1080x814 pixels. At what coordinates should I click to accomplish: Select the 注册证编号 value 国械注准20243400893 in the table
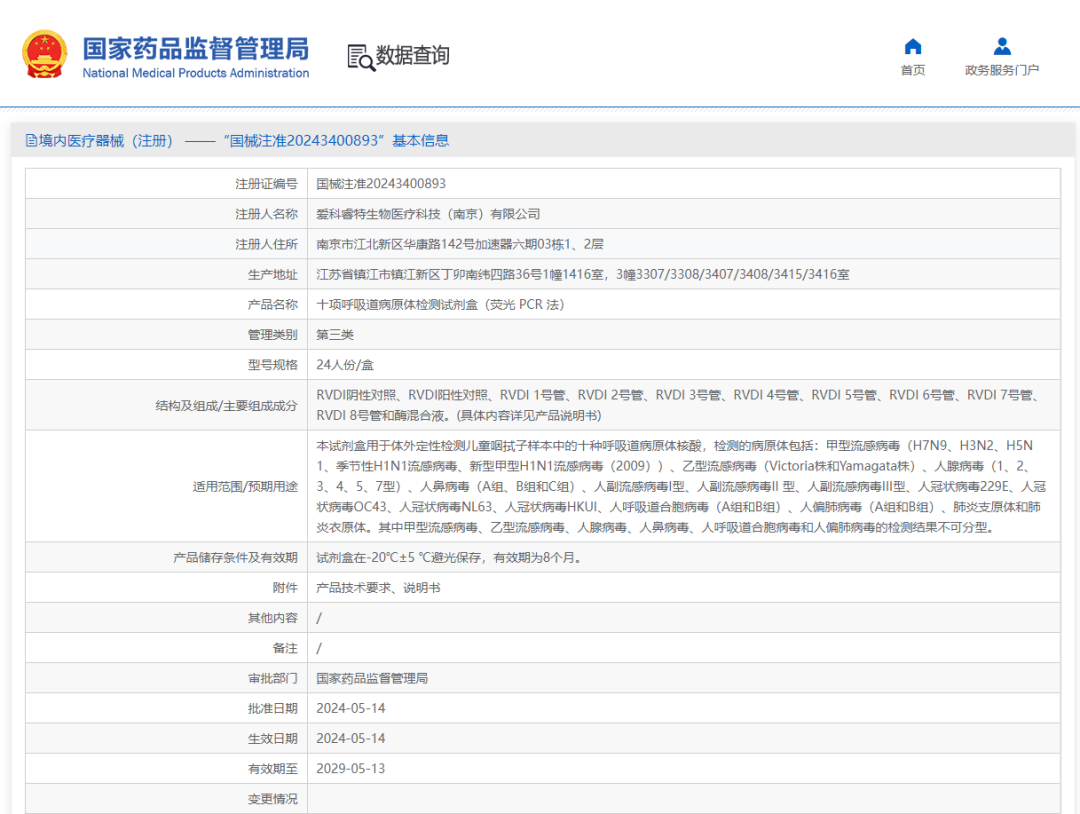point(381,184)
